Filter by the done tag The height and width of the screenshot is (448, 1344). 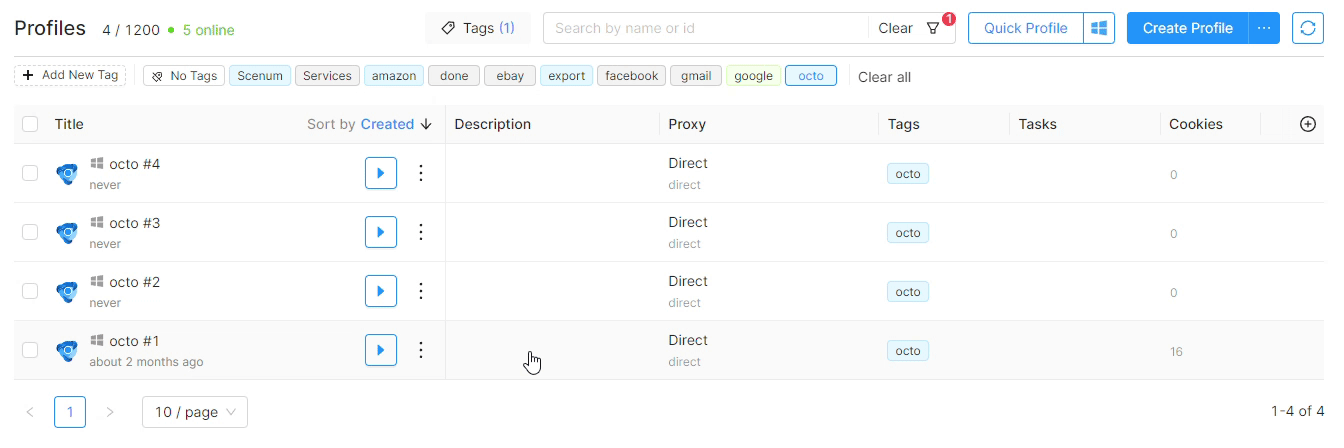454,76
